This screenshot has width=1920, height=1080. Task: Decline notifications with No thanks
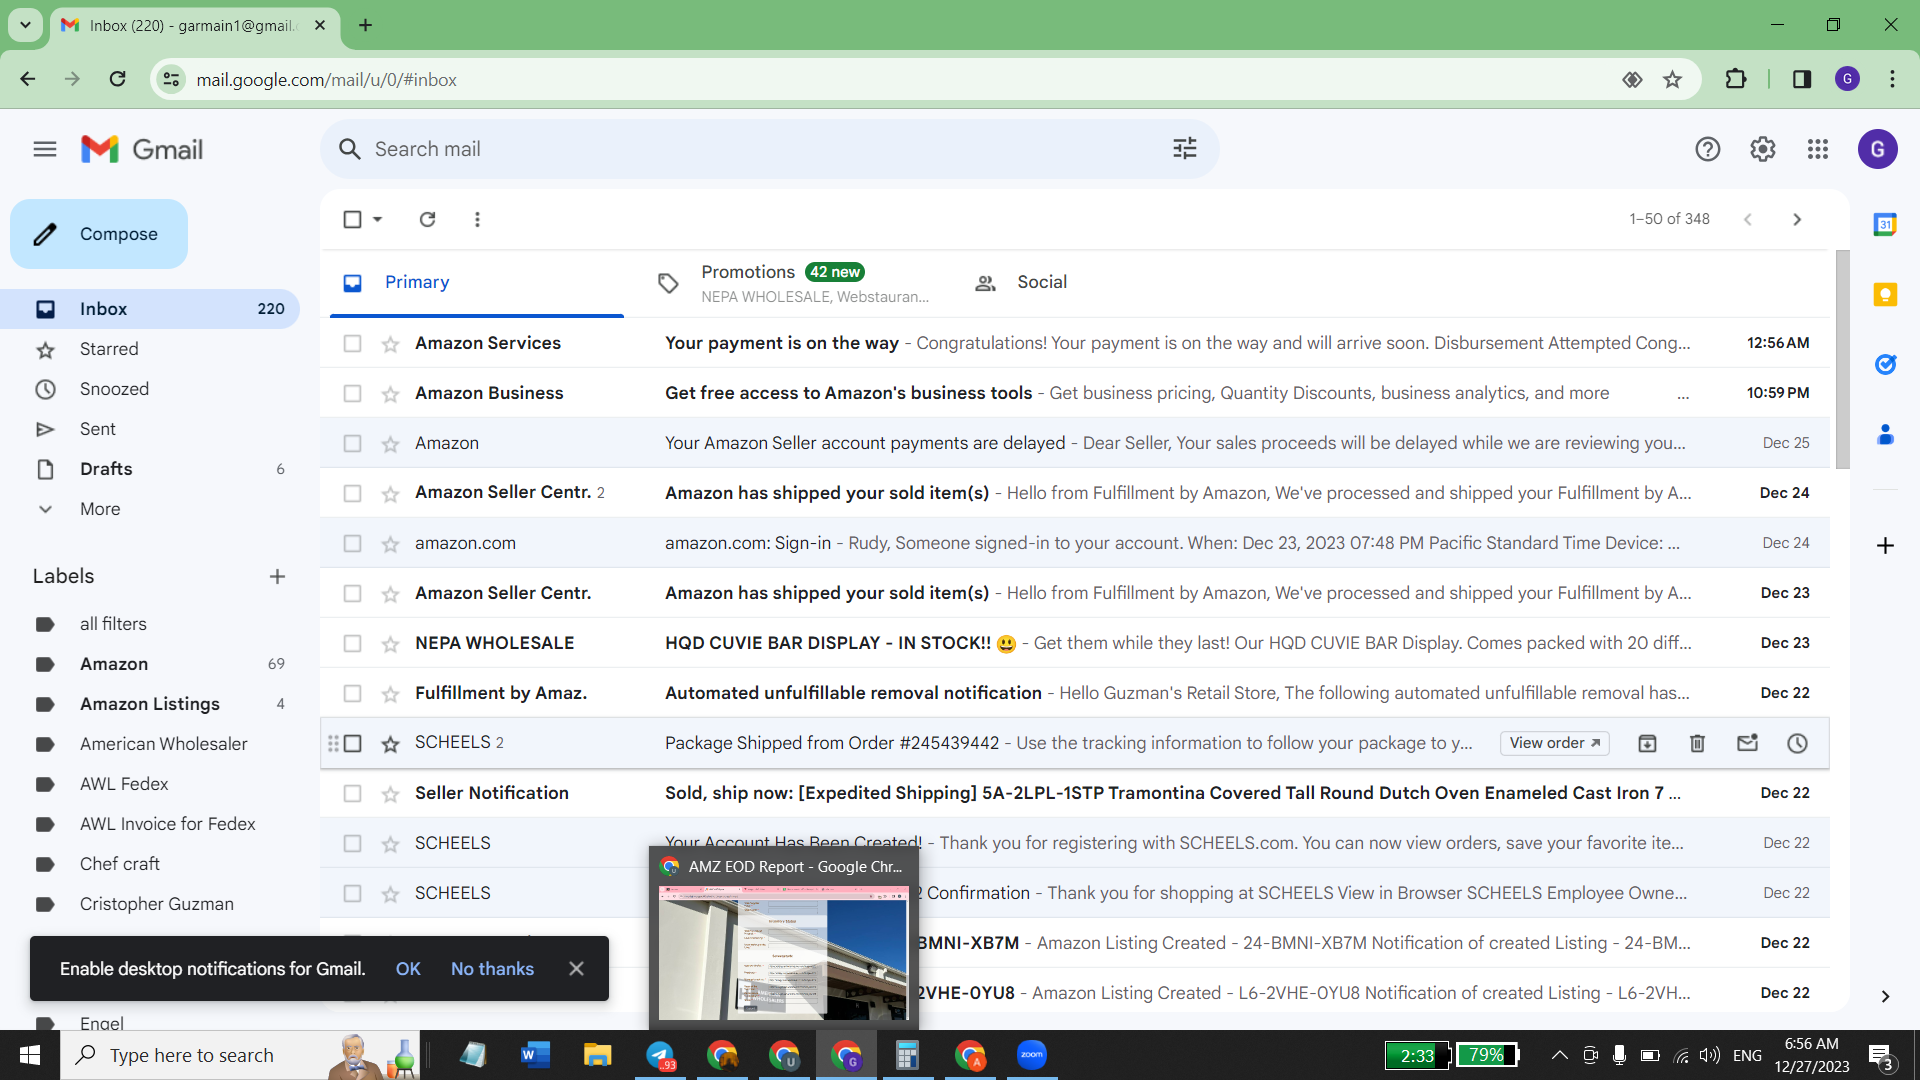(492, 969)
